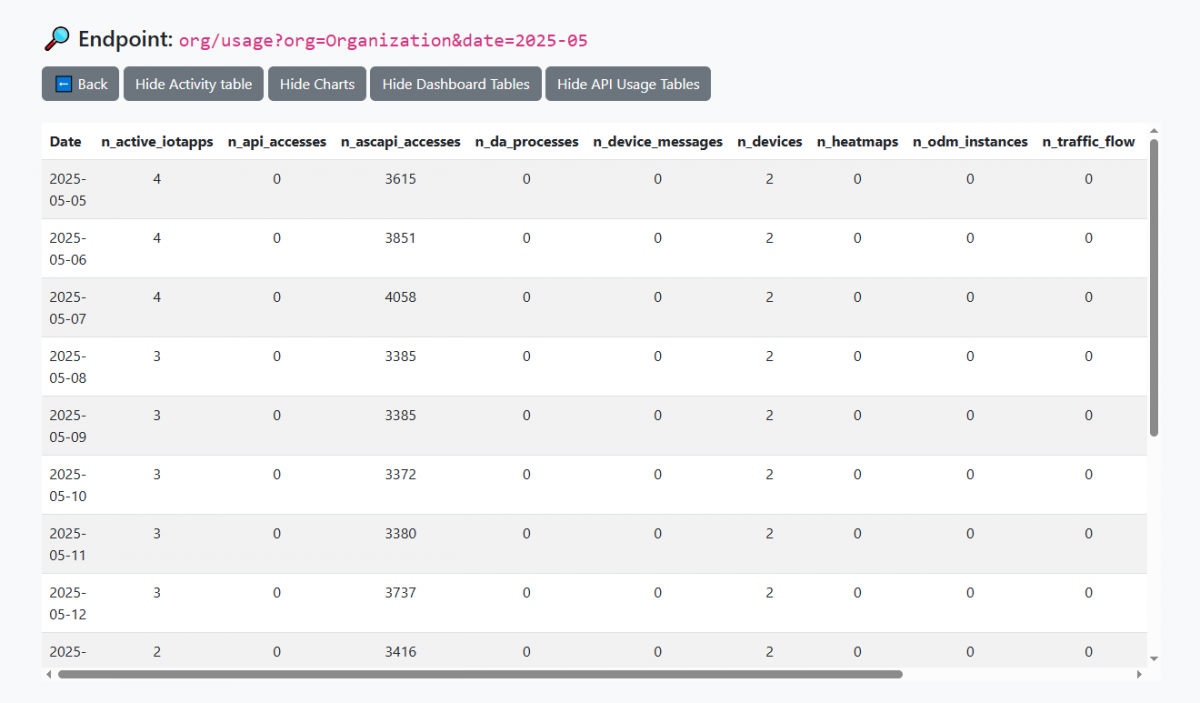Screen dimensions: 1200x703
Task: Click the magnifying glass icon beside Endpoint
Action: pyautogui.click(x=57, y=39)
